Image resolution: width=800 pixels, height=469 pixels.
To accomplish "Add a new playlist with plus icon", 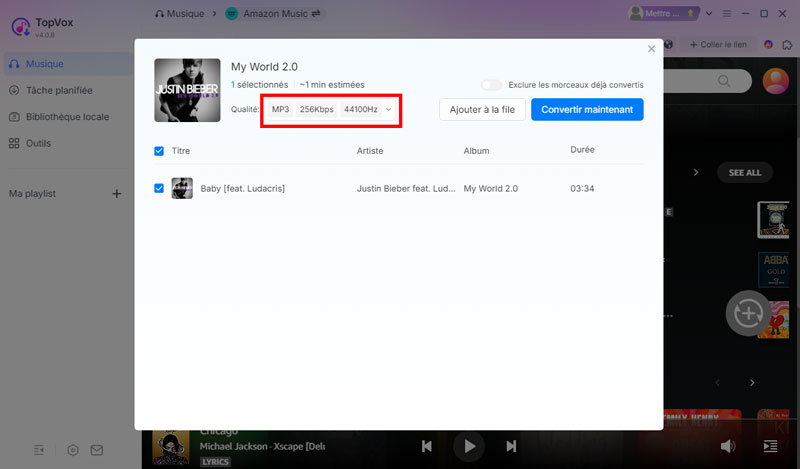I will (x=117, y=193).
